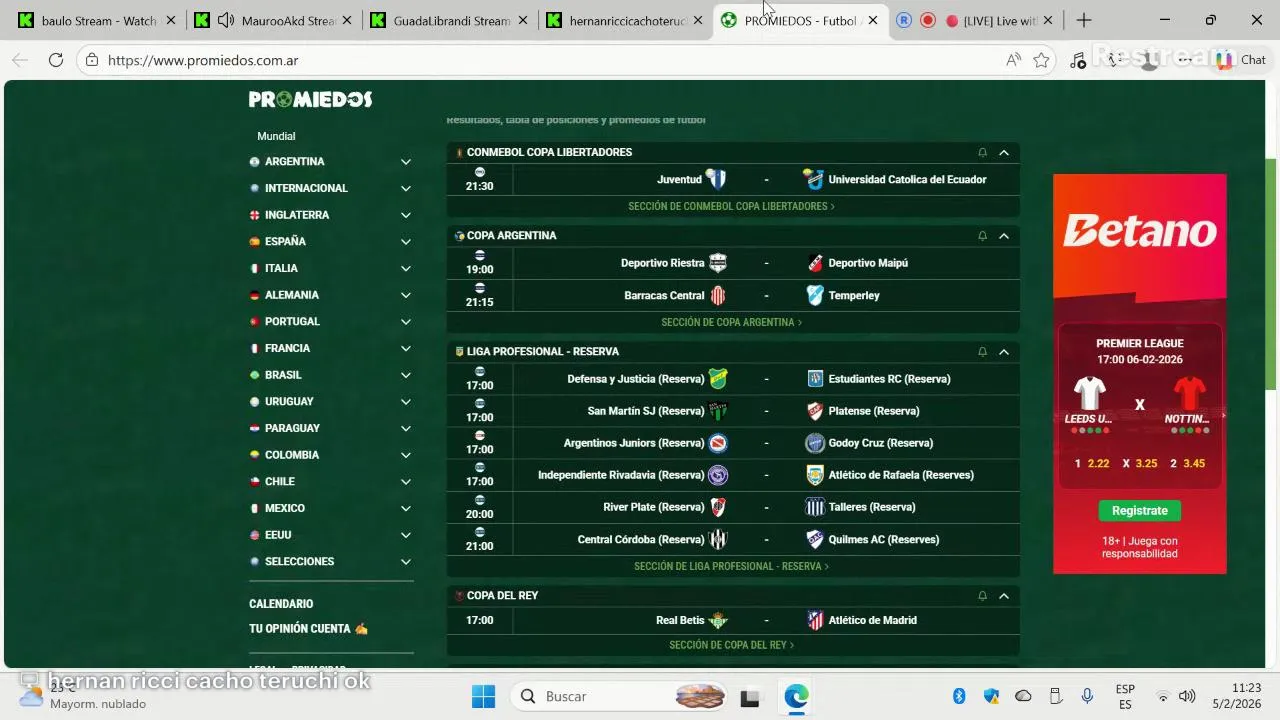The image size is (1280, 720).
Task: Collapse Copa Argentina section
Action: [x=1004, y=236]
